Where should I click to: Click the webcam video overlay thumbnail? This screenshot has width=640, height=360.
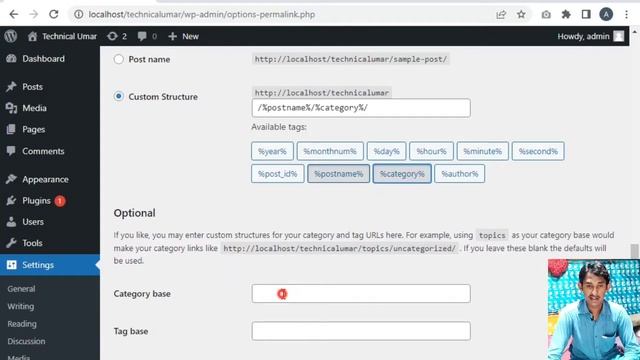point(594,310)
